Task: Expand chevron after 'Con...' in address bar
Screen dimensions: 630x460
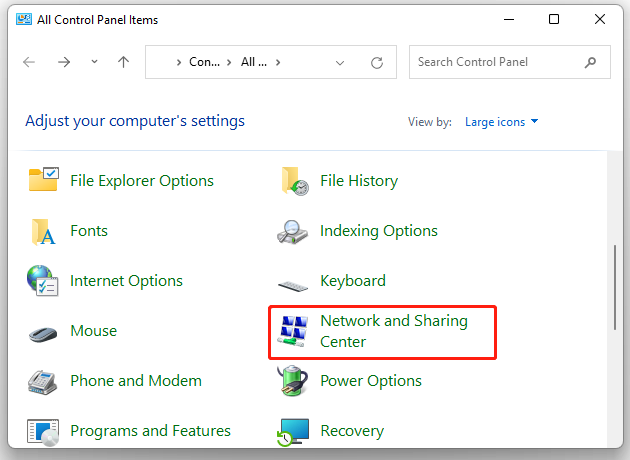Action: pyautogui.click(x=229, y=62)
